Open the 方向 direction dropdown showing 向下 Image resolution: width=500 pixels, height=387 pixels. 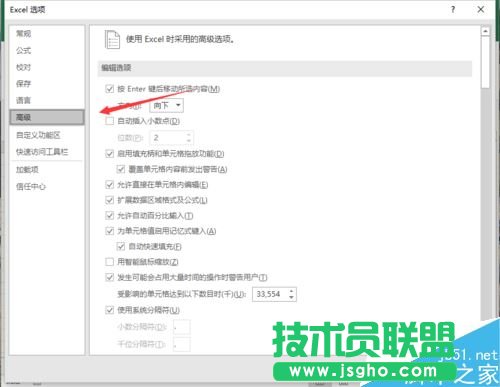166,106
